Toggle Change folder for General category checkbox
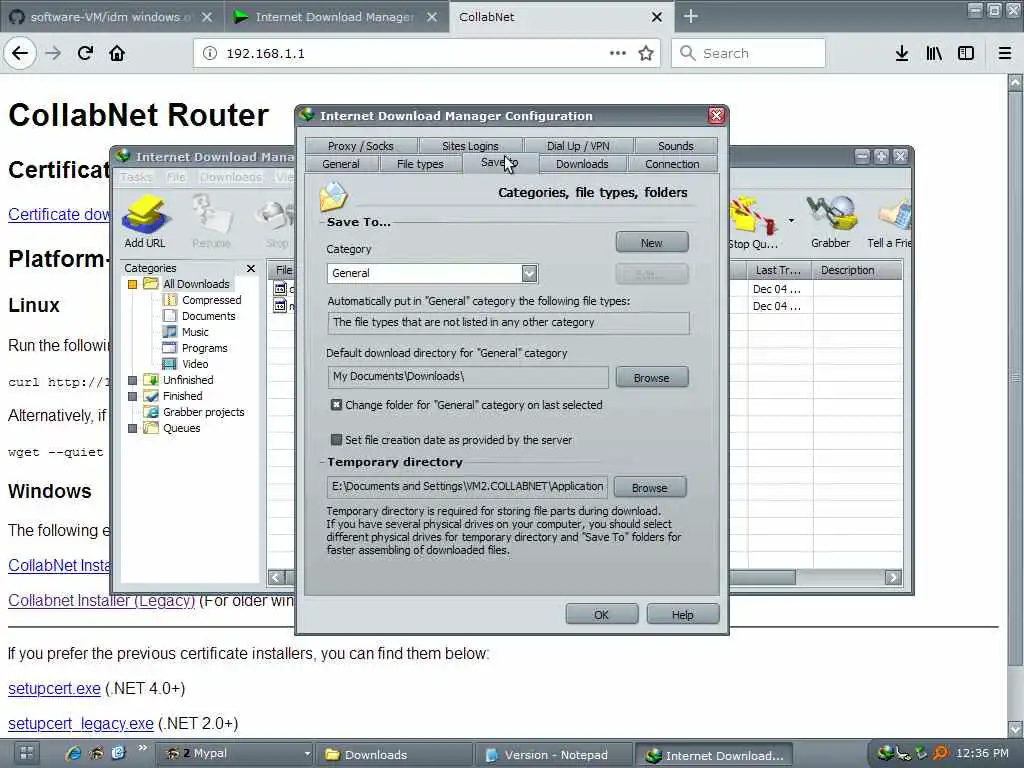1024x768 pixels. click(336, 405)
